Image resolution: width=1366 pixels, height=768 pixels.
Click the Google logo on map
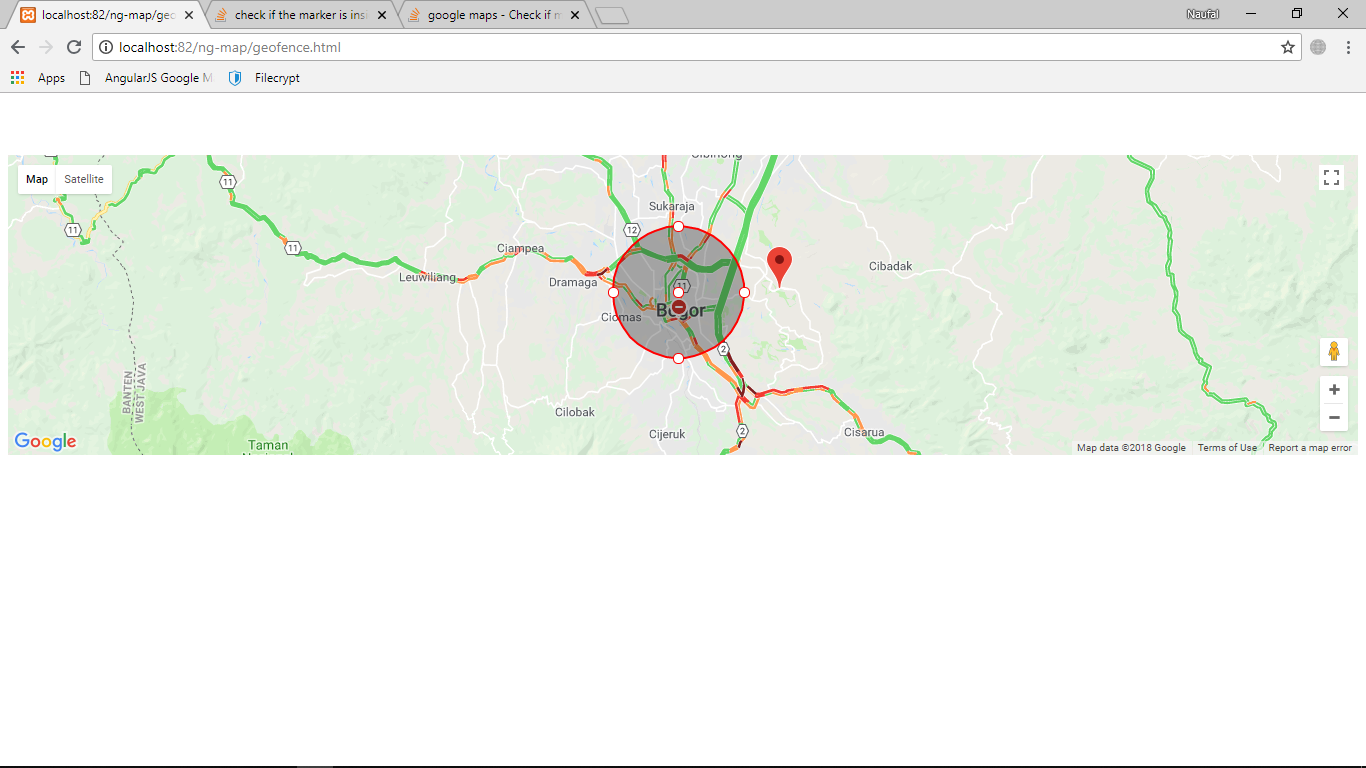45,442
